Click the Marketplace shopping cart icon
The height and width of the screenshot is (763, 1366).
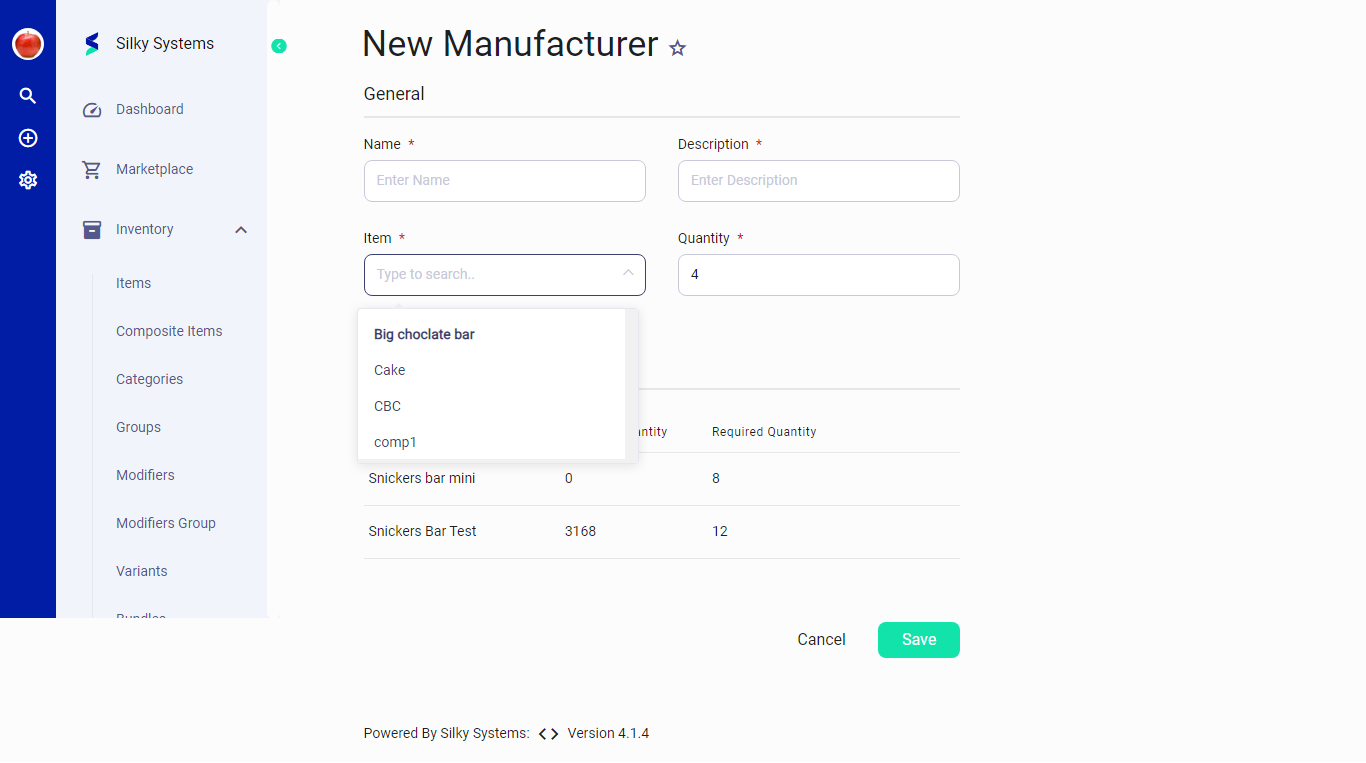91,169
